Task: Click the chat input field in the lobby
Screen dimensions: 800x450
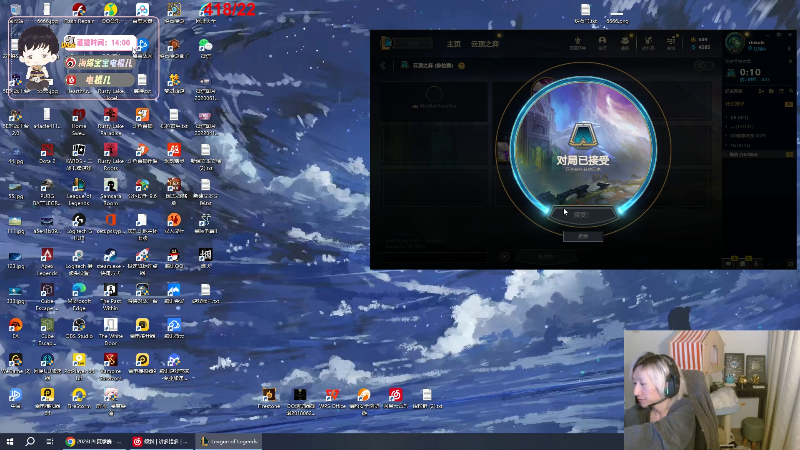Action: coord(434,257)
